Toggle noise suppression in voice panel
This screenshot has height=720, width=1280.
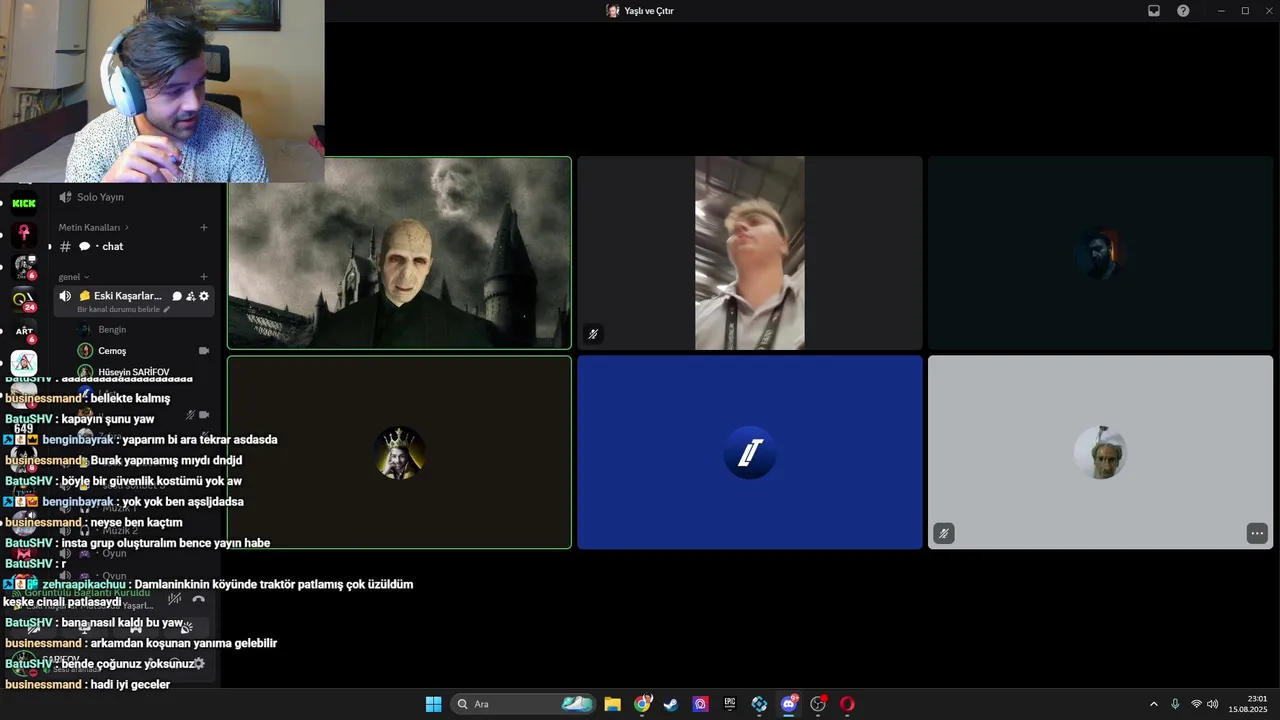(174, 599)
